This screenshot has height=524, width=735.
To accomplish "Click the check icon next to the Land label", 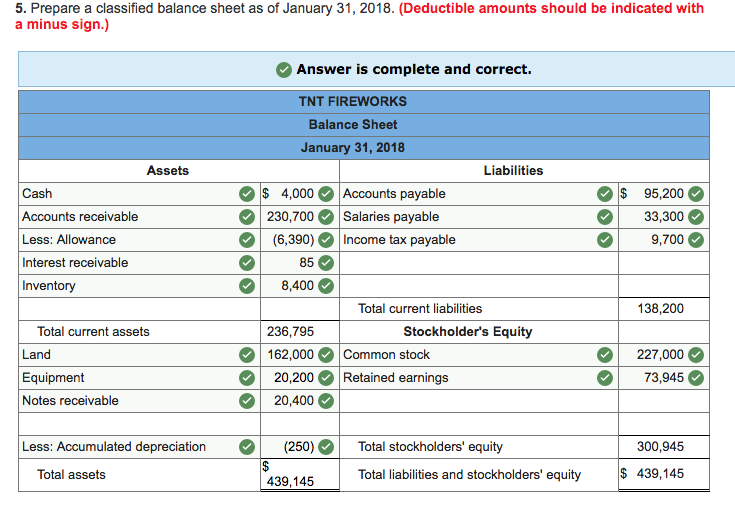I will click(247, 355).
